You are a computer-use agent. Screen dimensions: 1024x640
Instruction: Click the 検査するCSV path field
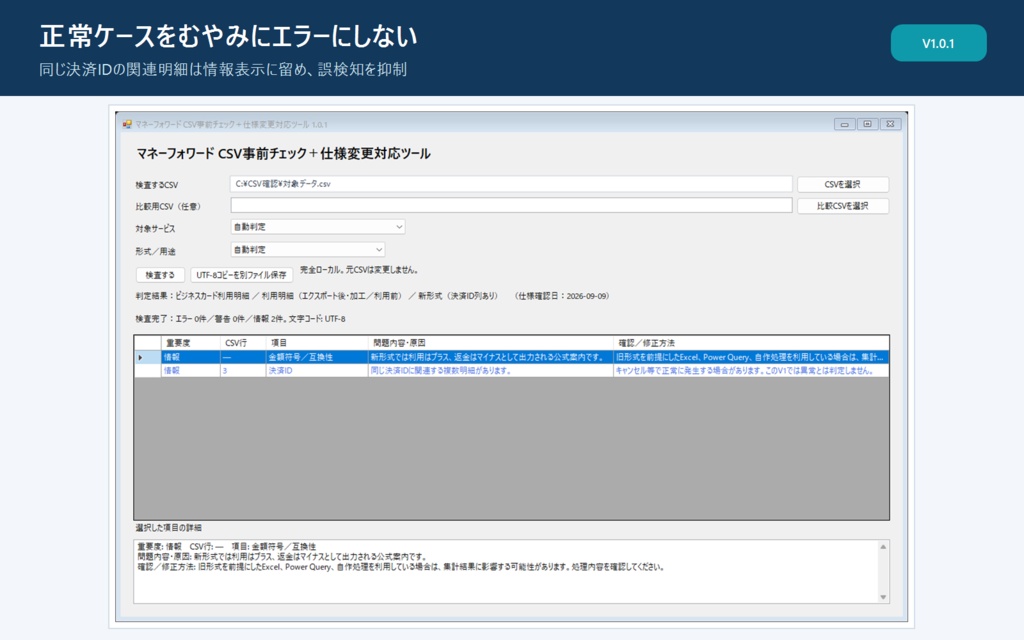point(511,184)
